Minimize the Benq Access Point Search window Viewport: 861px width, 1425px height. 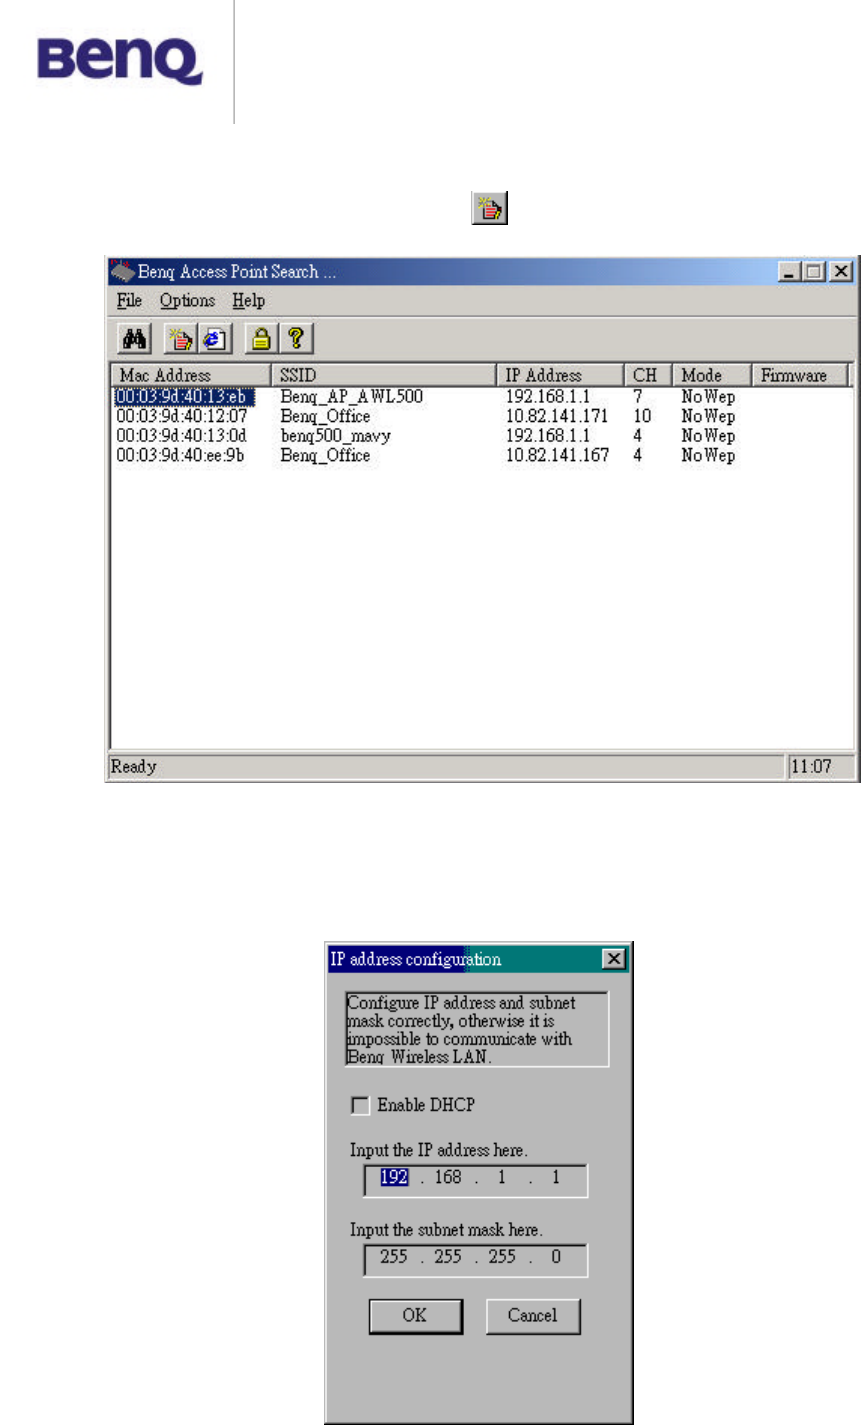790,271
